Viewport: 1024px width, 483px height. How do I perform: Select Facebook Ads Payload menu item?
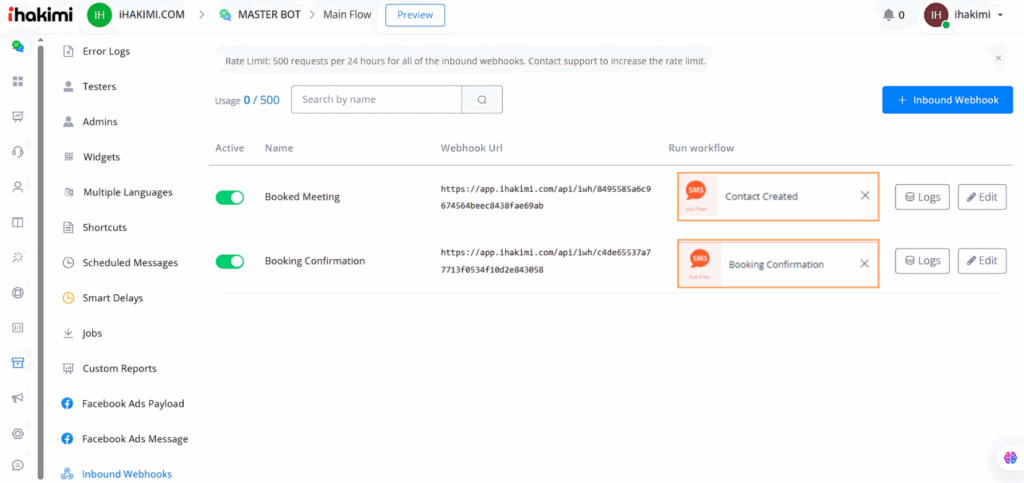[132, 404]
